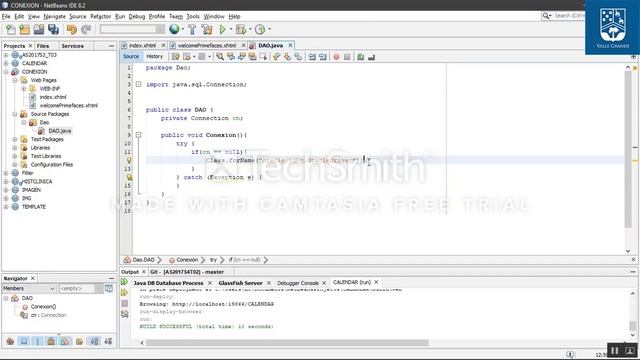Image resolution: width=640 pixels, height=360 pixels.
Task: Select DAO.java in the Projects tree
Action: click(x=60, y=131)
